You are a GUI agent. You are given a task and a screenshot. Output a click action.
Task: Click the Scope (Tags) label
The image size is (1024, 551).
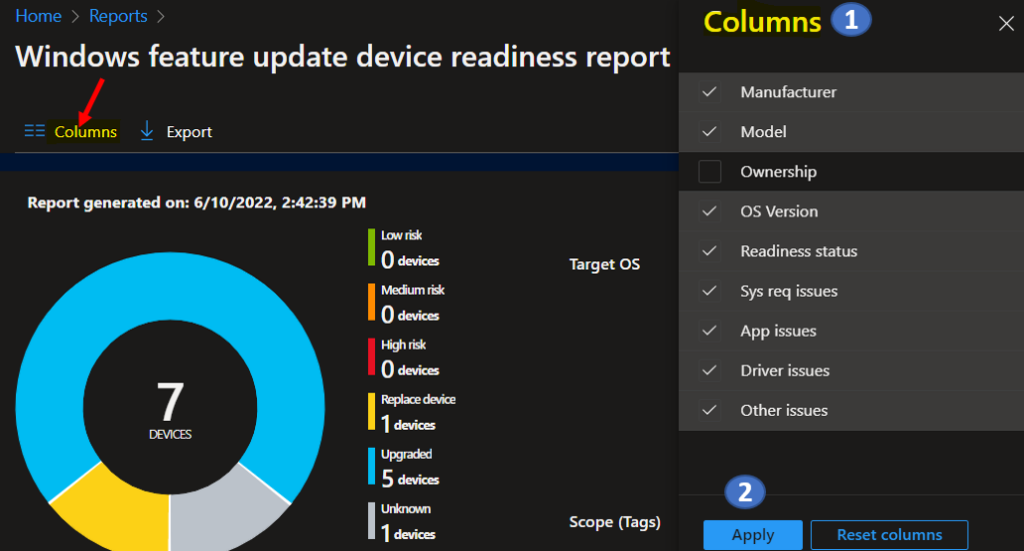615,522
